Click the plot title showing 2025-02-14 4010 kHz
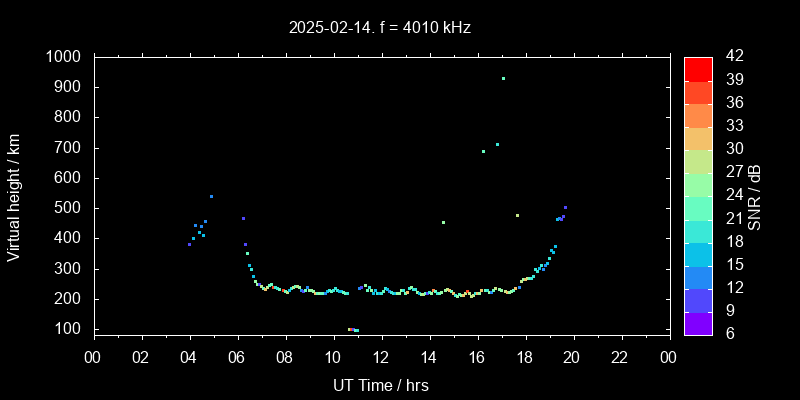Image resolution: width=800 pixels, height=400 pixels. click(380, 28)
